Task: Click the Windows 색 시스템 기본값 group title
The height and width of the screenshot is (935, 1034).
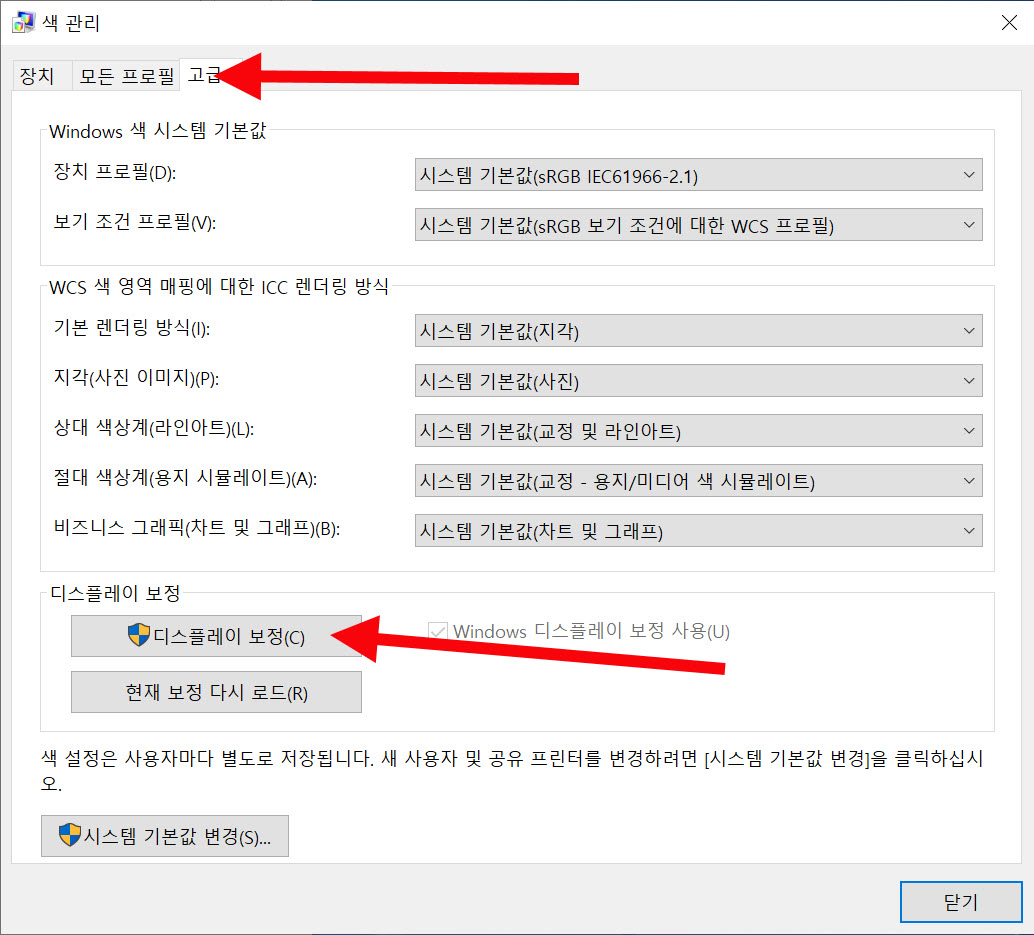Action: tap(158, 131)
